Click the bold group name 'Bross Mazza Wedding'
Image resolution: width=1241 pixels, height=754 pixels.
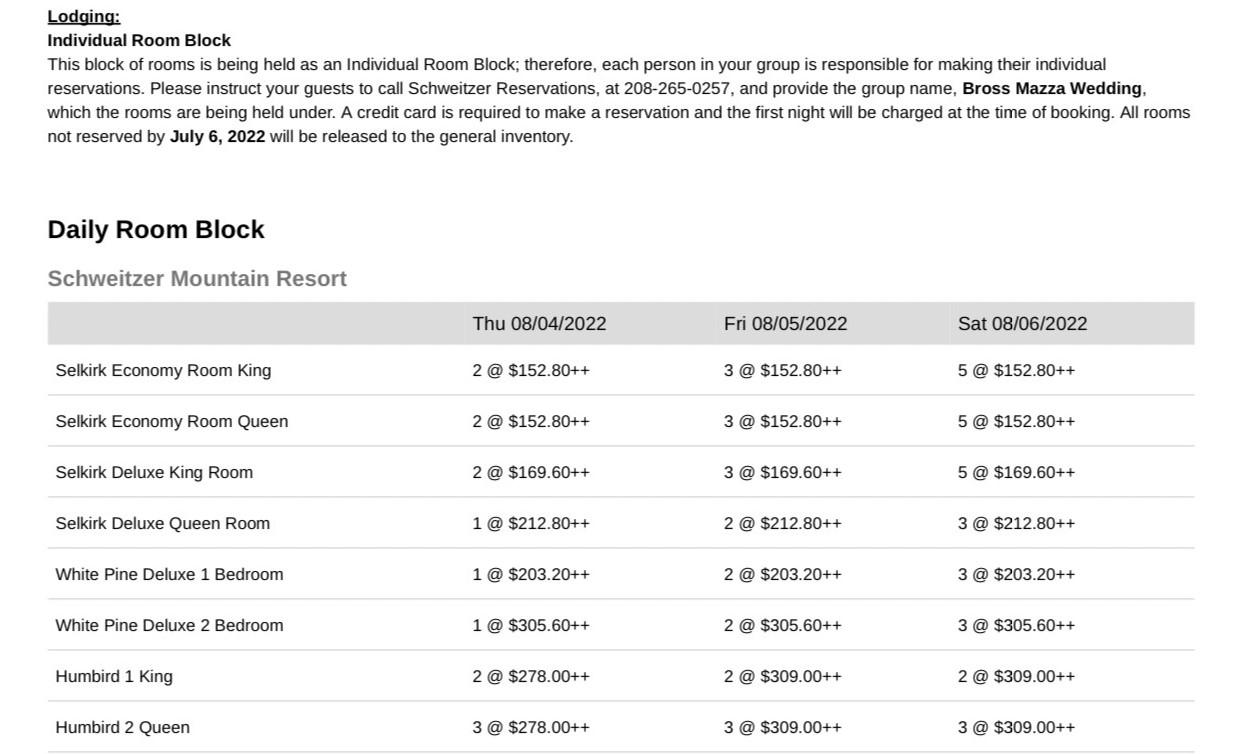click(1051, 89)
